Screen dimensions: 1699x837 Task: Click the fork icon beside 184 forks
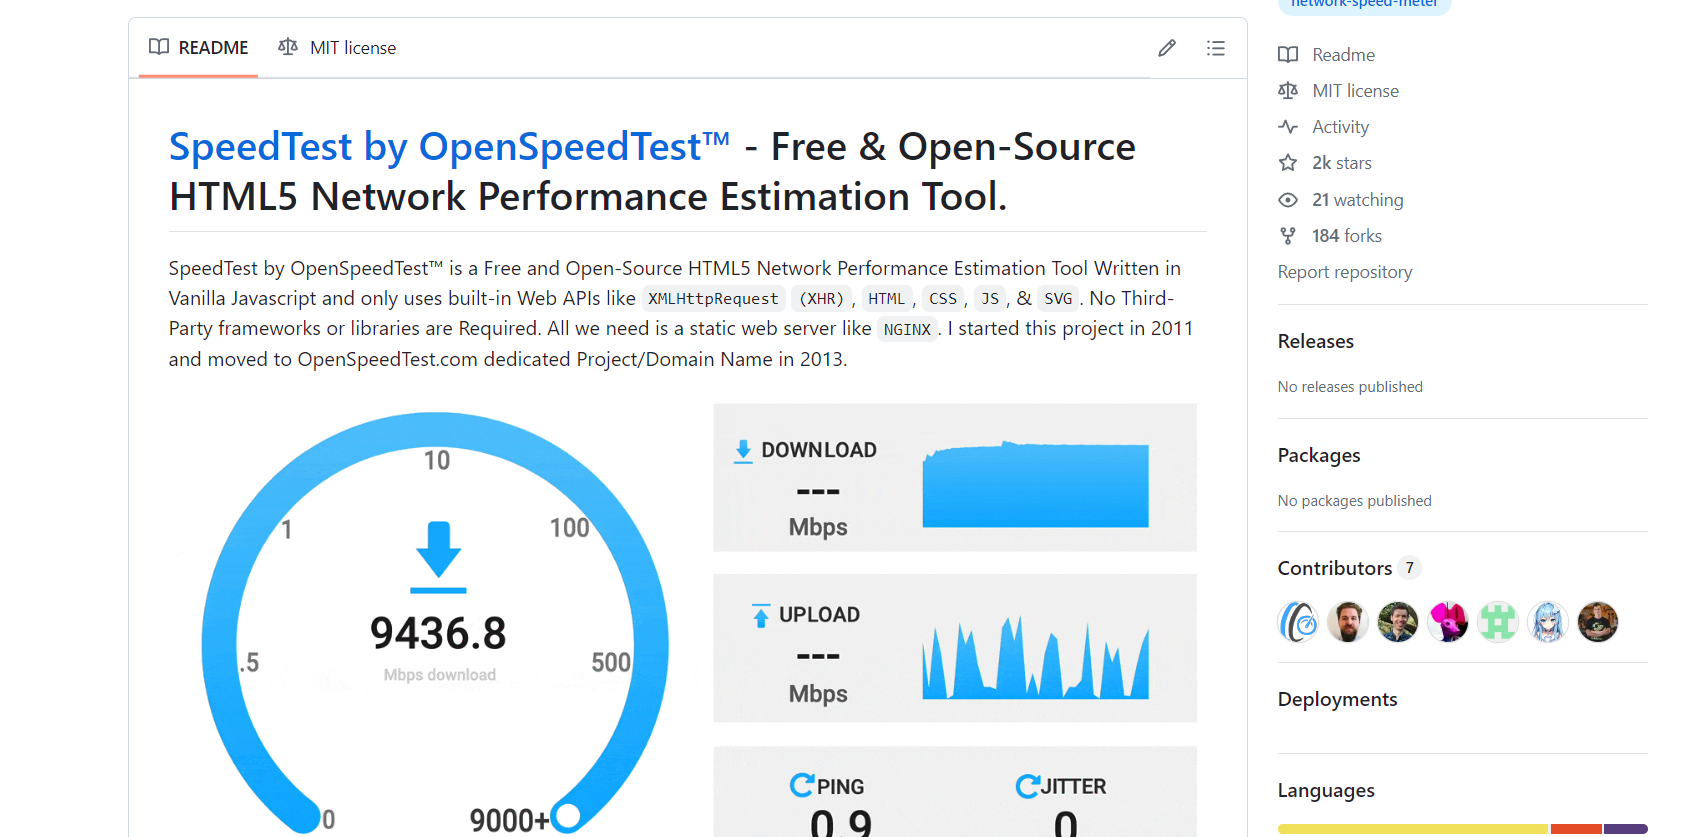click(x=1288, y=236)
